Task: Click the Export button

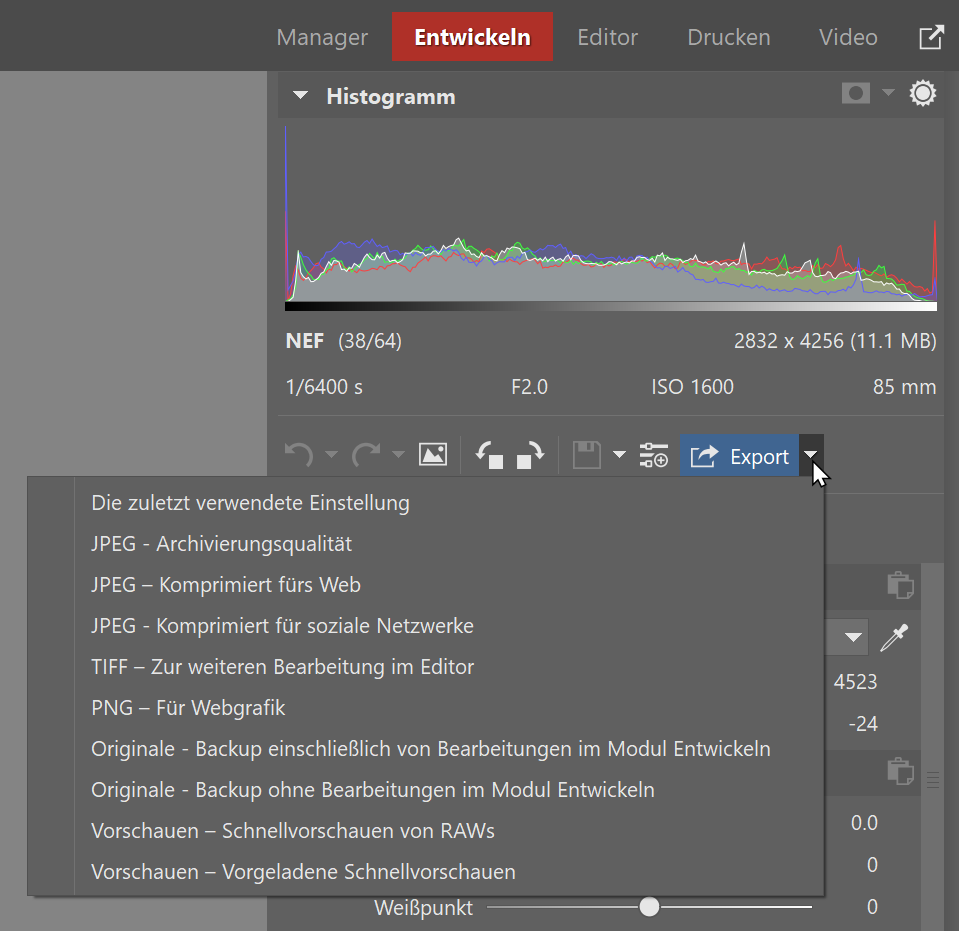Action: [739, 455]
